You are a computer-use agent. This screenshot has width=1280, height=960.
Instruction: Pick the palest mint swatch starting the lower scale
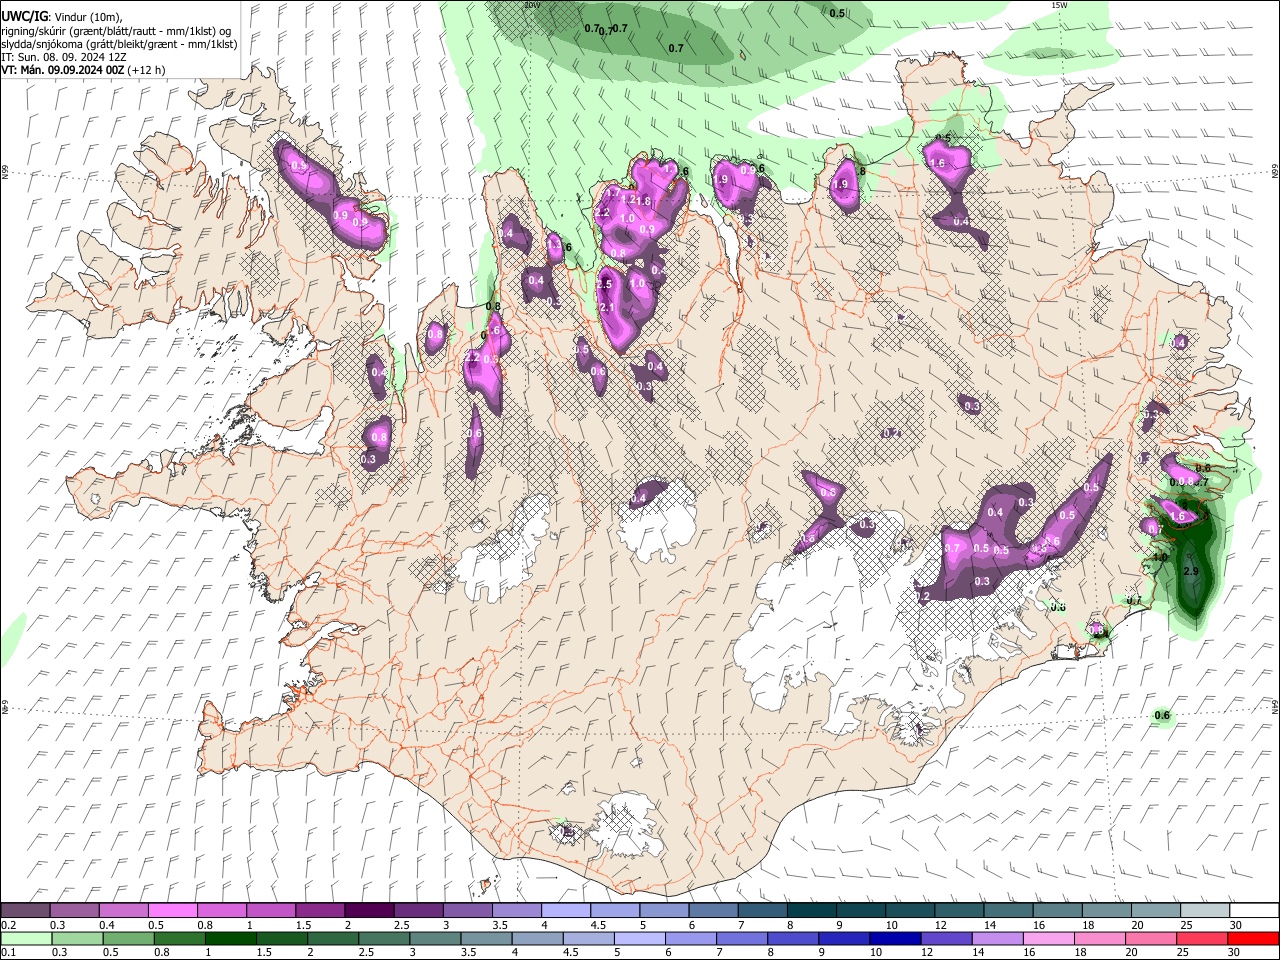25,938
